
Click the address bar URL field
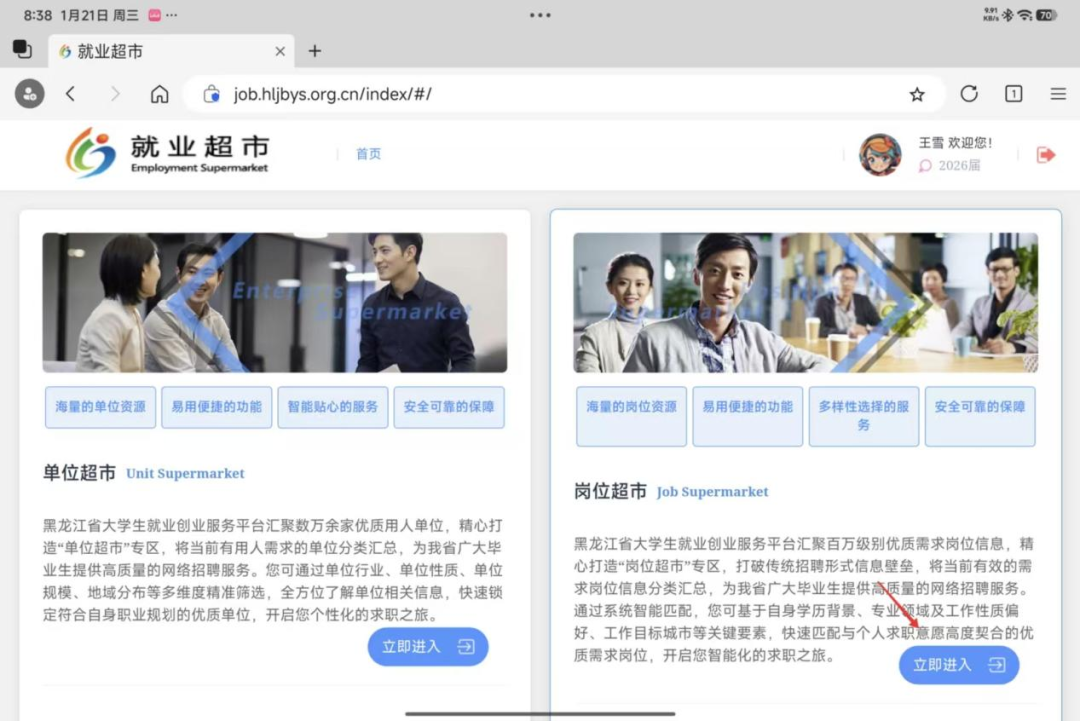coord(560,94)
